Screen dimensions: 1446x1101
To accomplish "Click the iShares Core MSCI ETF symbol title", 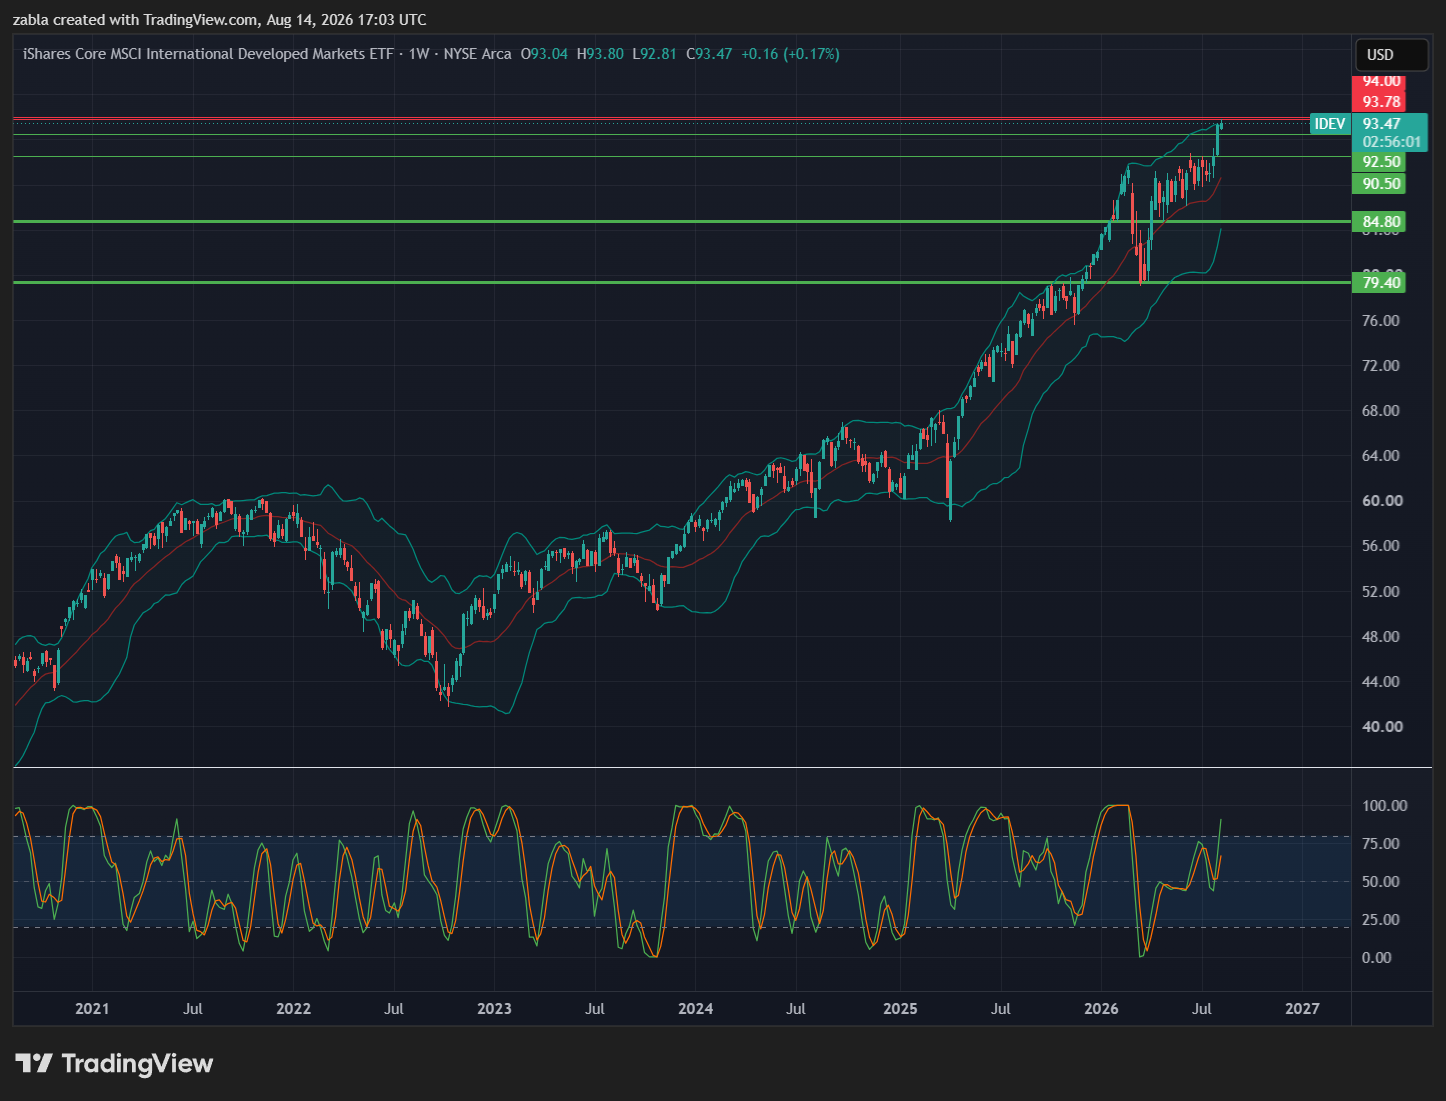I will tap(208, 54).
